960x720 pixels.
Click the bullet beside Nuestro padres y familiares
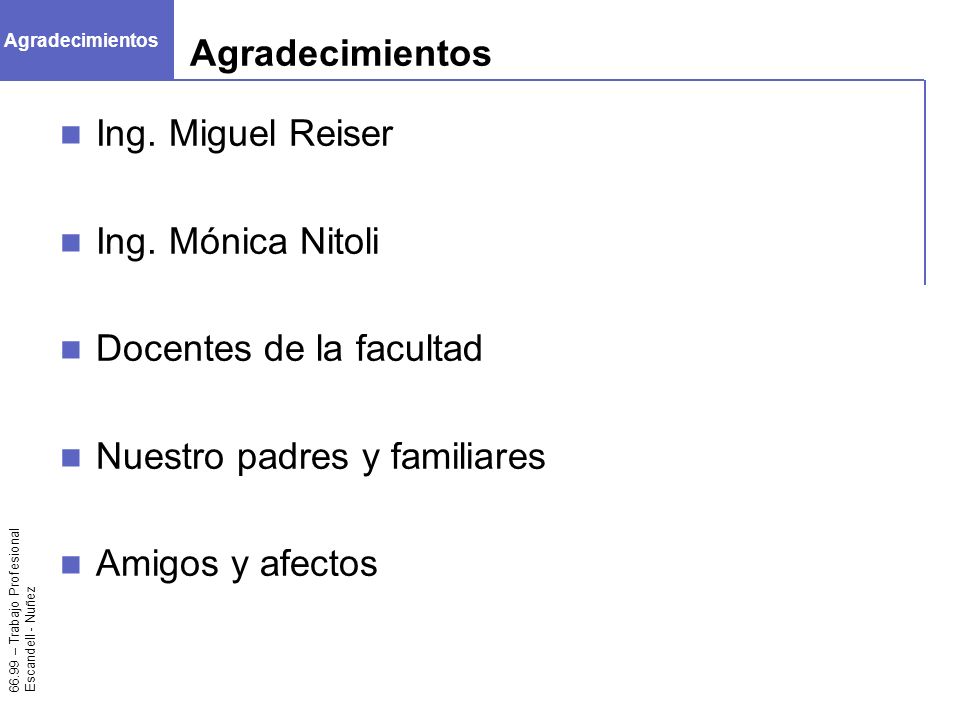(x=71, y=458)
